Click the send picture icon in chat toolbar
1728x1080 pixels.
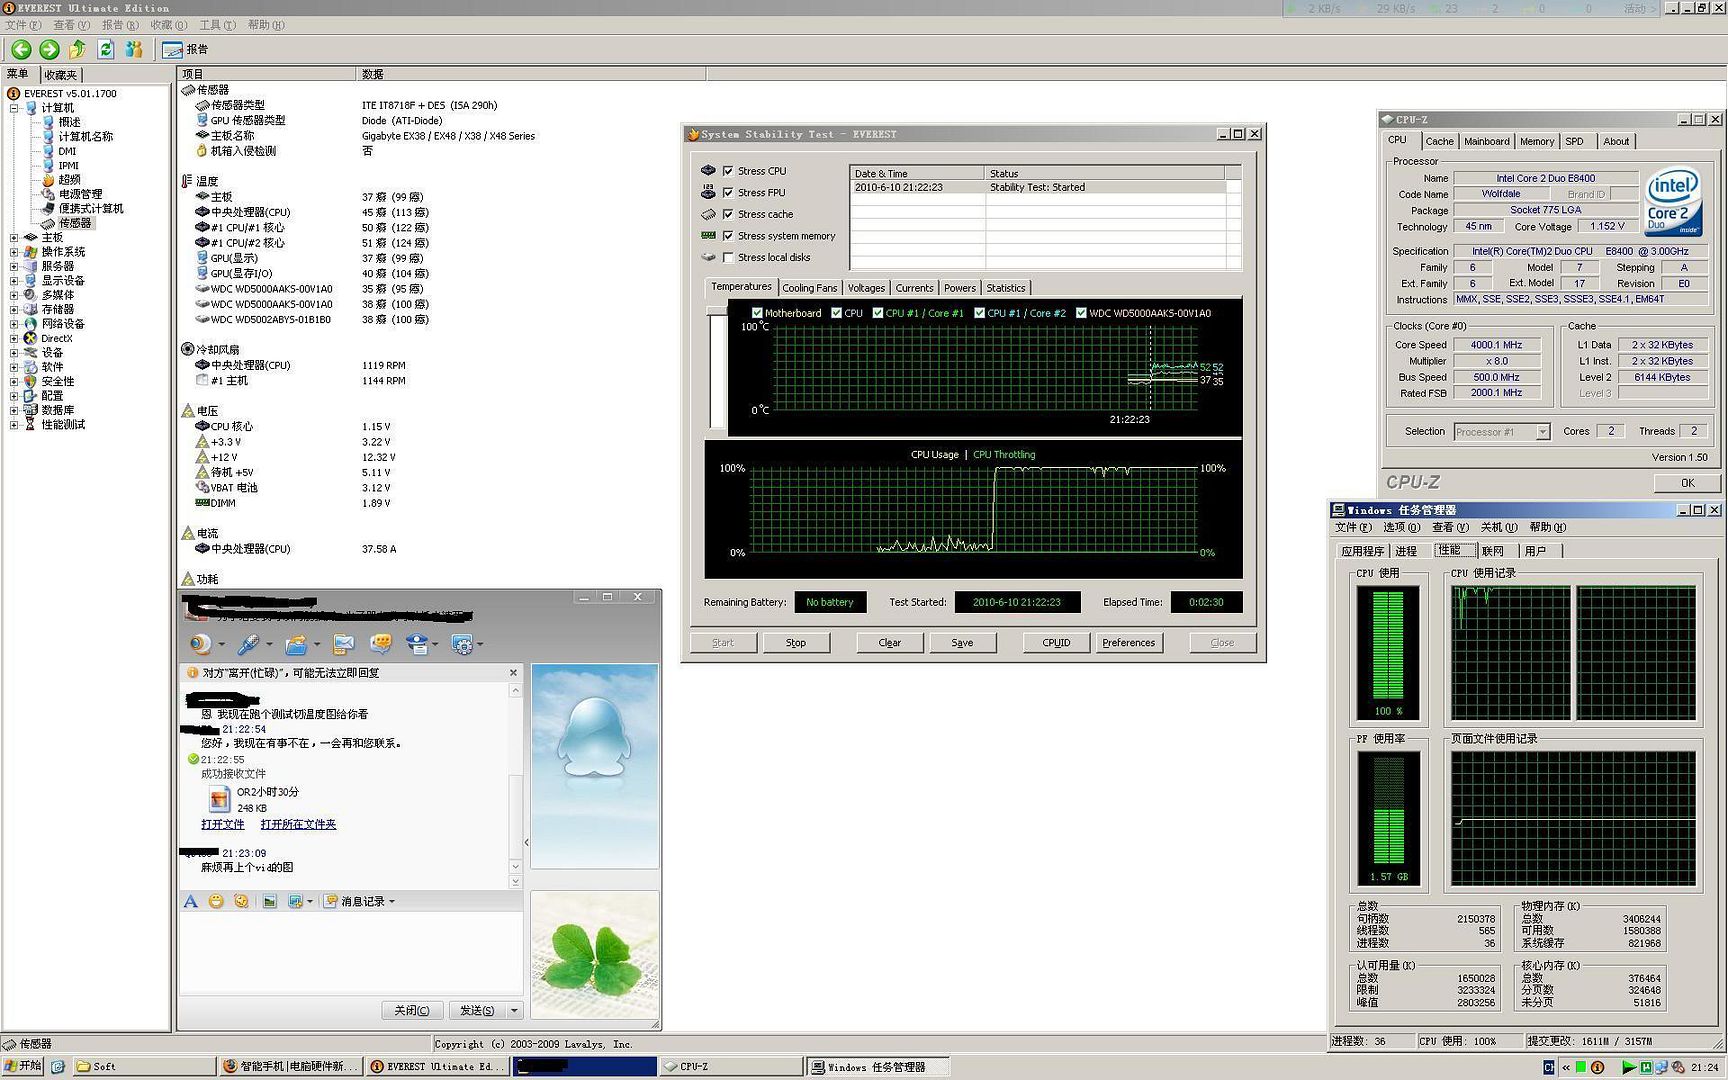click(269, 901)
